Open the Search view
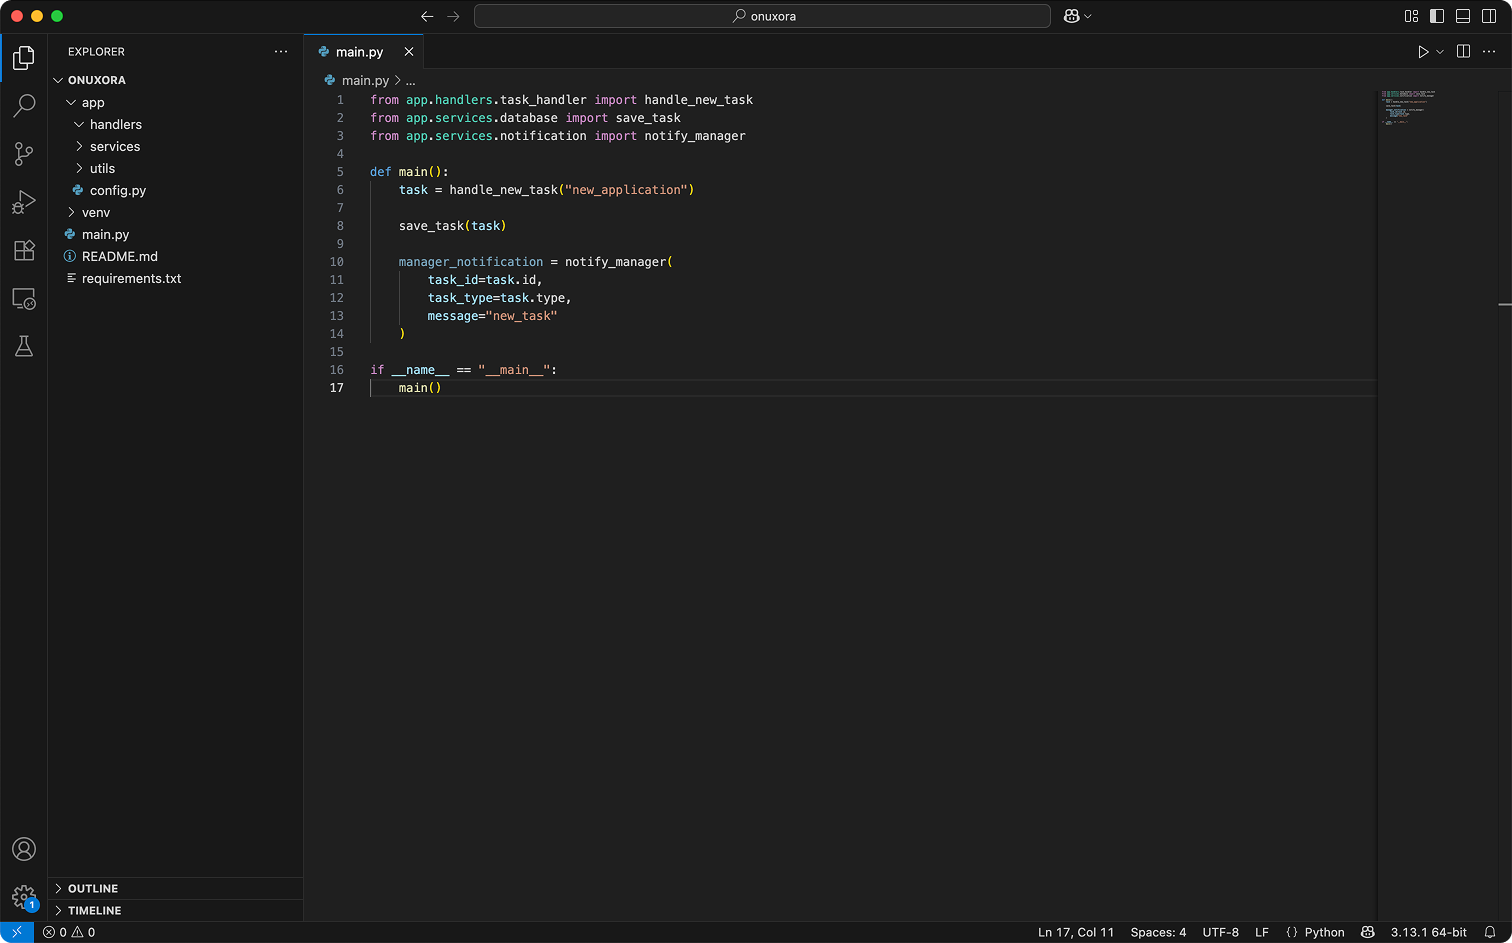The height and width of the screenshot is (943, 1512). 24,105
